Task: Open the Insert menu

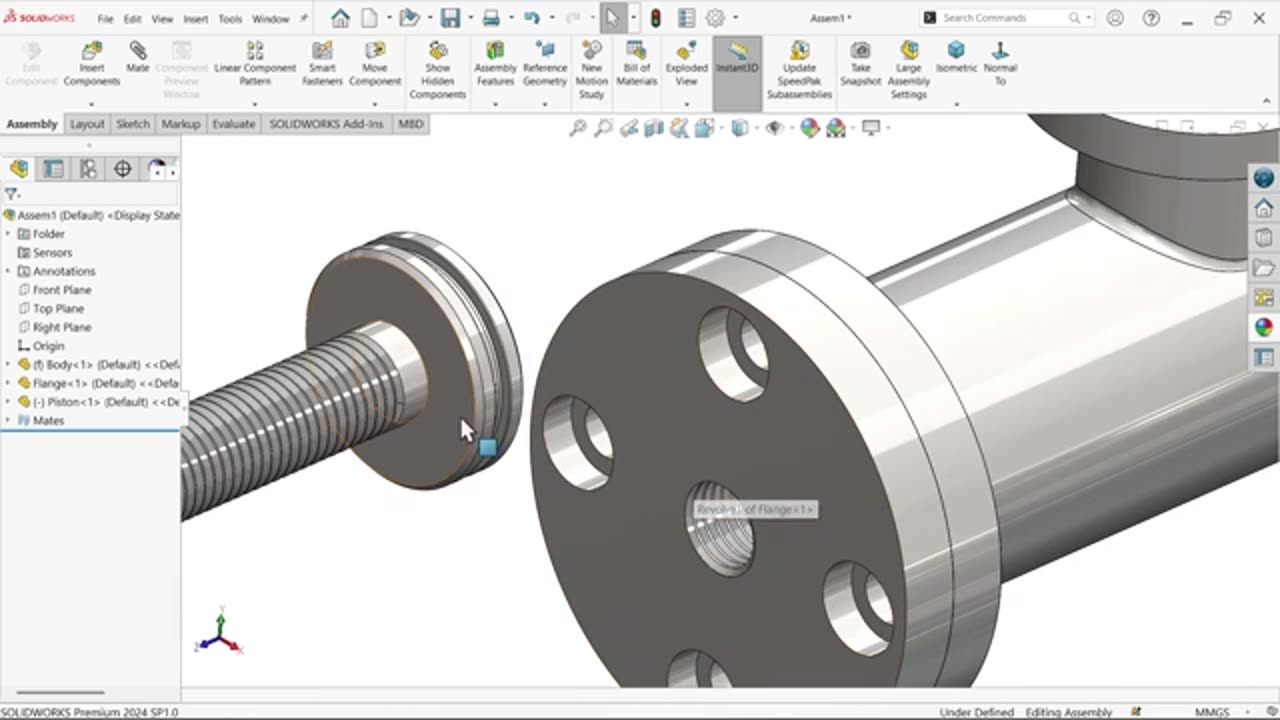Action: (x=196, y=19)
